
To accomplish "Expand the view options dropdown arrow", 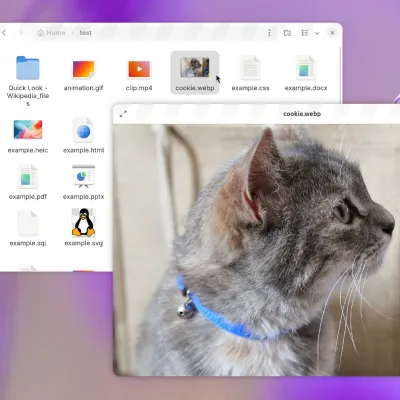I will tap(317, 33).
